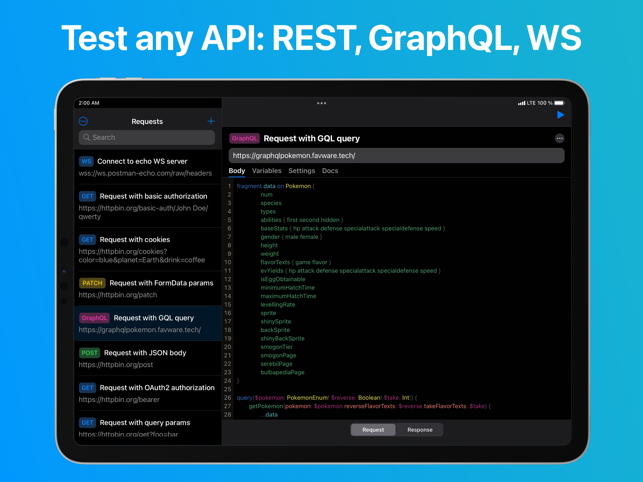The width and height of the screenshot is (643, 482).
Task: Open the Docs tab
Action: click(330, 171)
